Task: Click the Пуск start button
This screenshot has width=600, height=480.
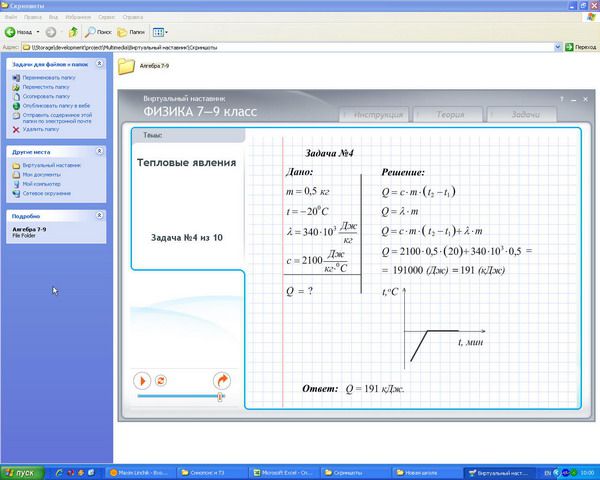Action: pyautogui.click(x=19, y=472)
